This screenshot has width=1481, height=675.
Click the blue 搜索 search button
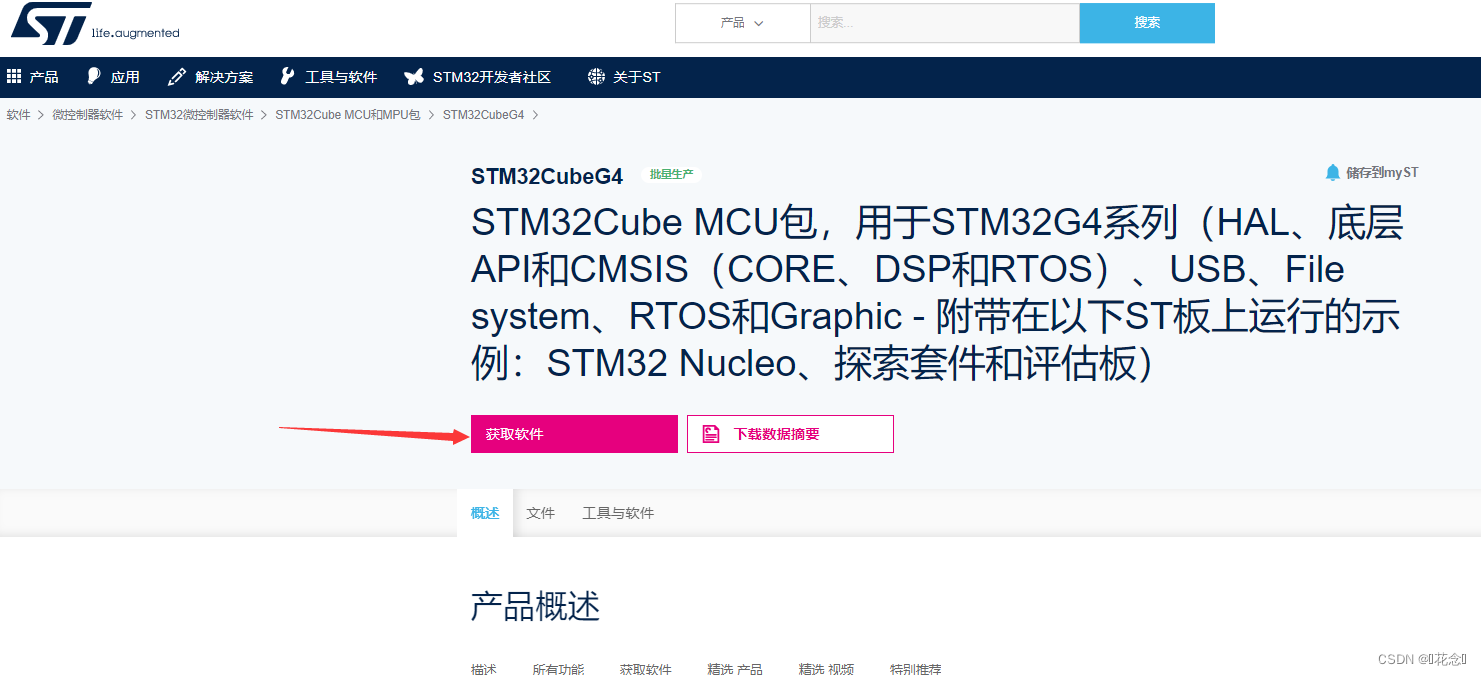point(1147,23)
